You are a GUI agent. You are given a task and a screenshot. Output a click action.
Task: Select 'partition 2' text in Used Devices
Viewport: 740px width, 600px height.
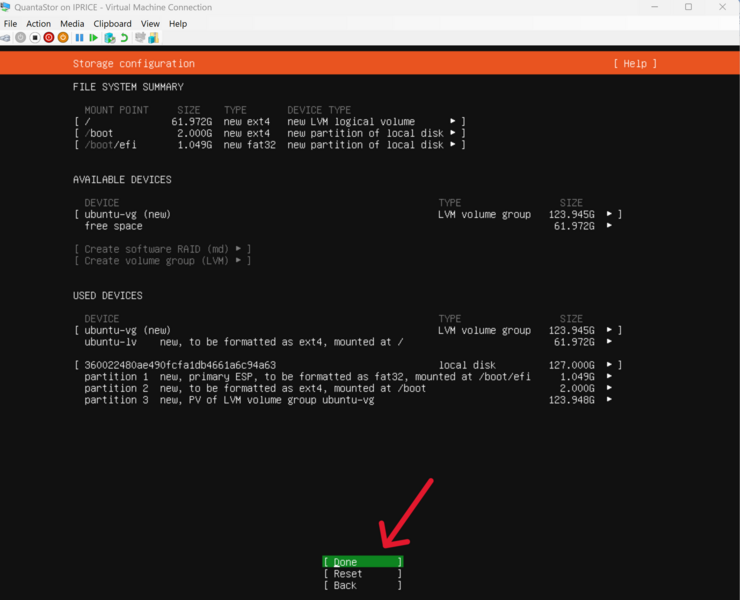[x=116, y=388]
